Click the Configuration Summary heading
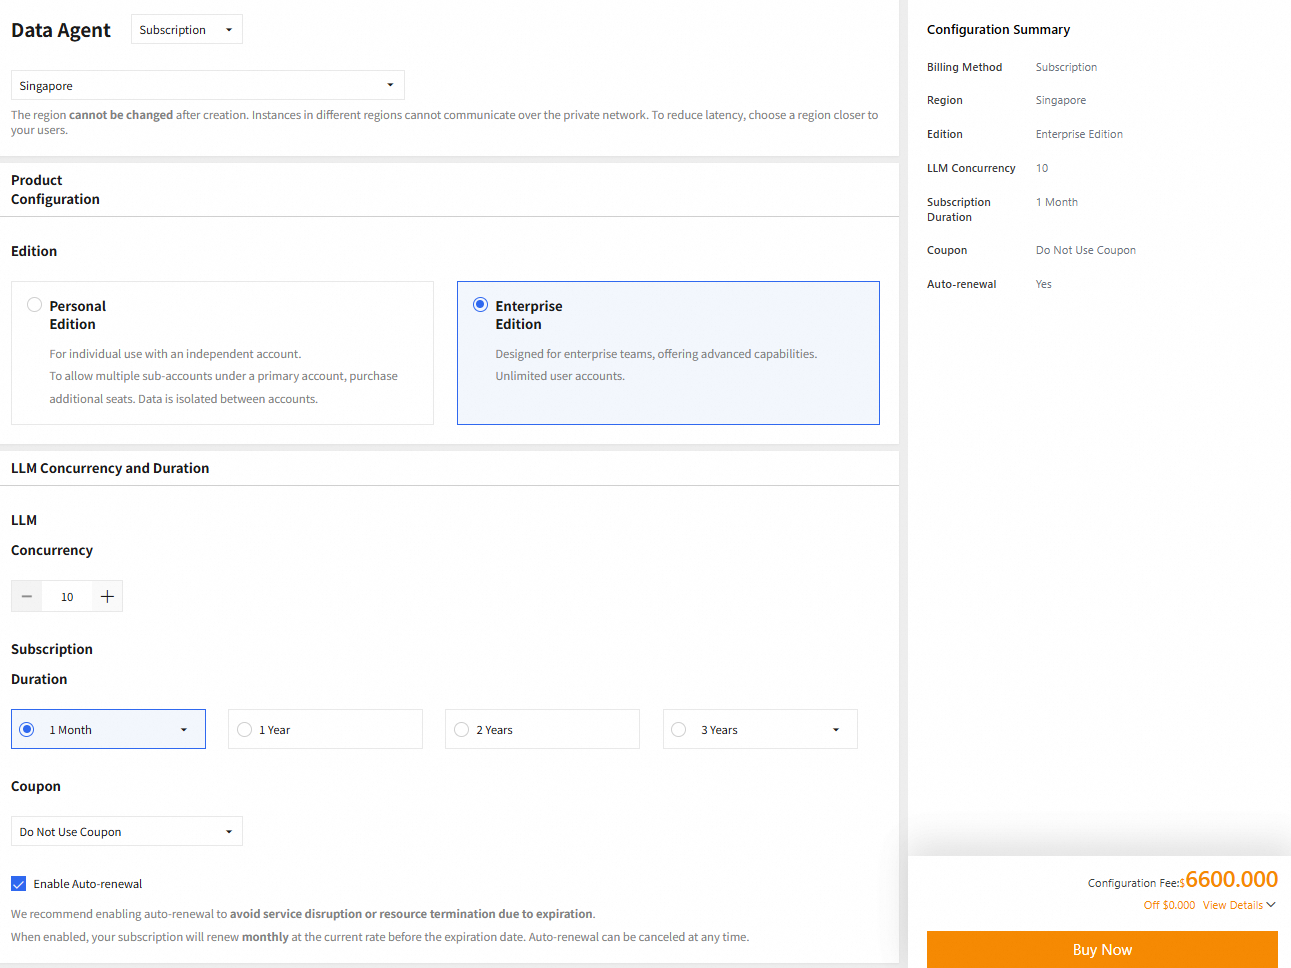Screen dimensions: 1291x968 (x=998, y=30)
